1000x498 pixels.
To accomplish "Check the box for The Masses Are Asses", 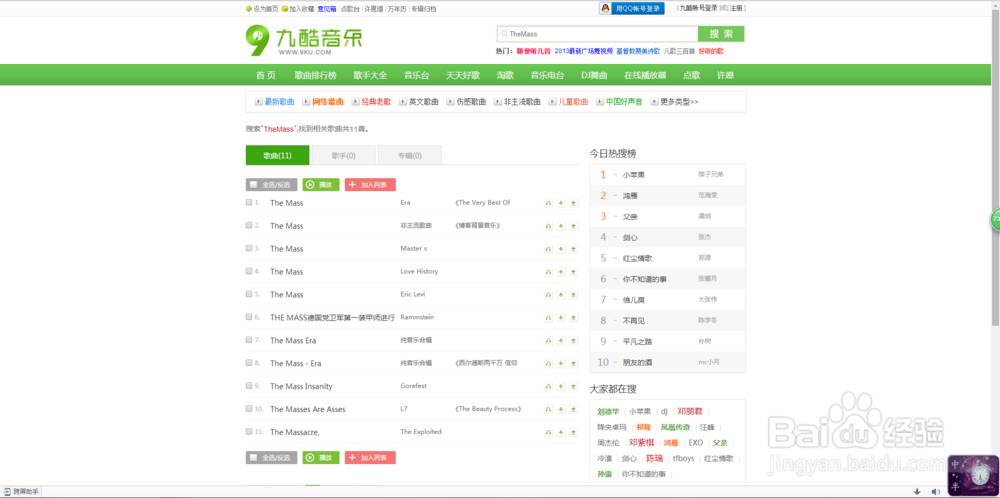I will 249,409.
